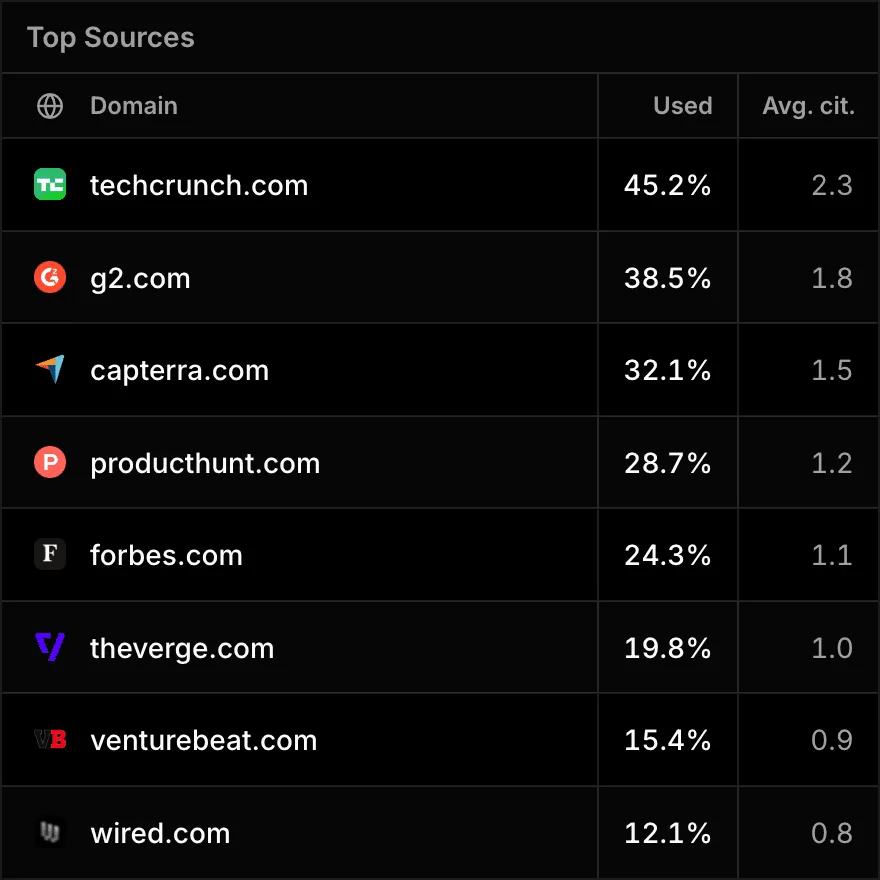The height and width of the screenshot is (880, 880).
Task: Open g2.com
Action: coord(140,278)
